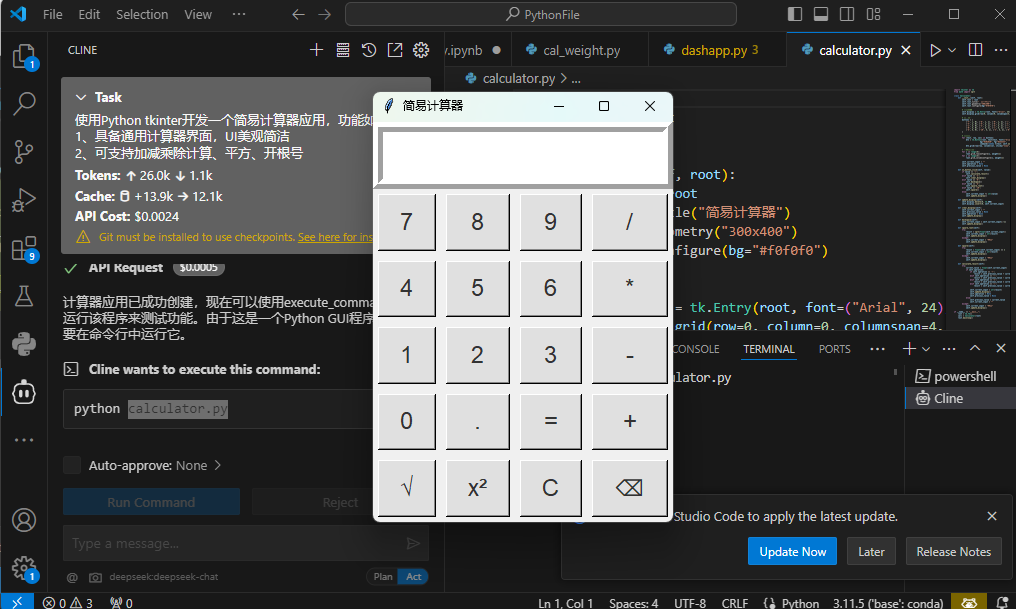Open Cline MCP servers icon
Screen dimensions: 1016x609
(343, 50)
